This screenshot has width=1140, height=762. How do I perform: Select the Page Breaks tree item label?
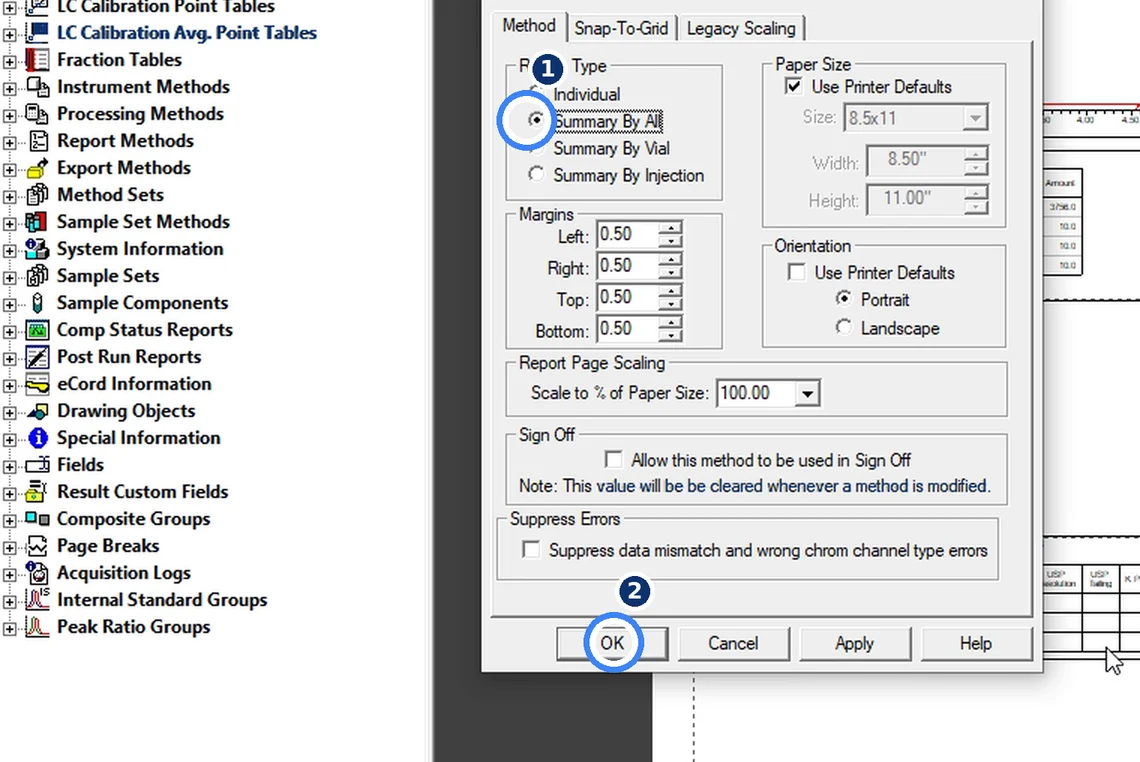tap(108, 546)
